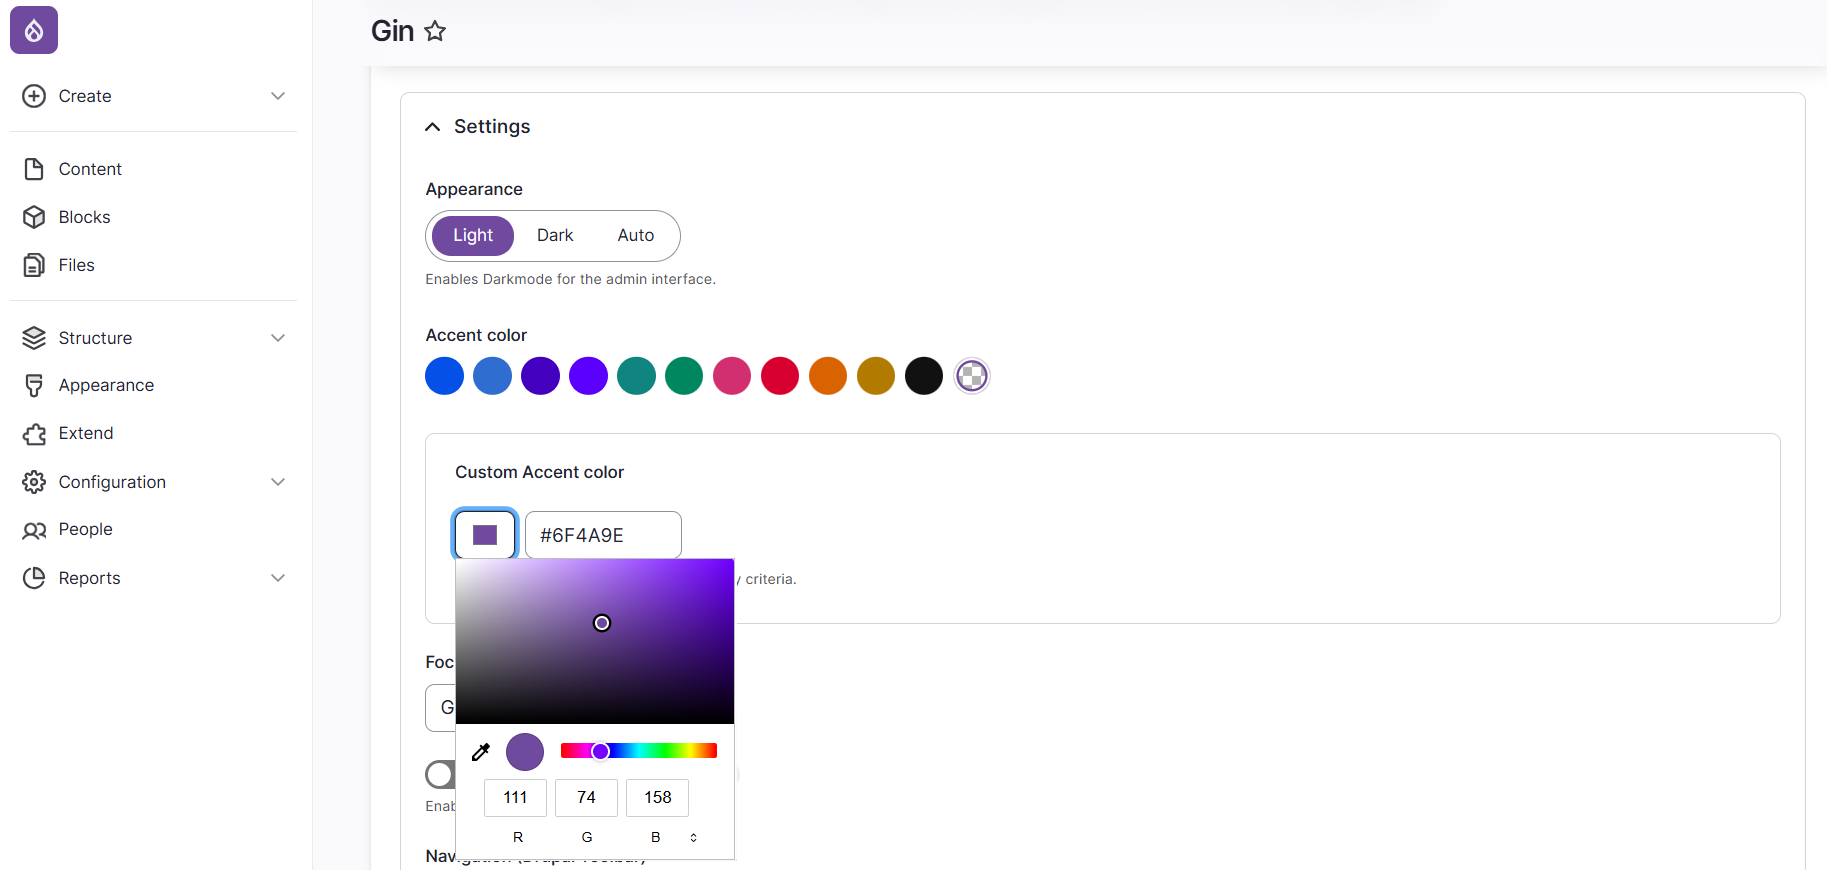The image size is (1827, 870).
Task: Click the G value field 74
Action: coord(586,798)
